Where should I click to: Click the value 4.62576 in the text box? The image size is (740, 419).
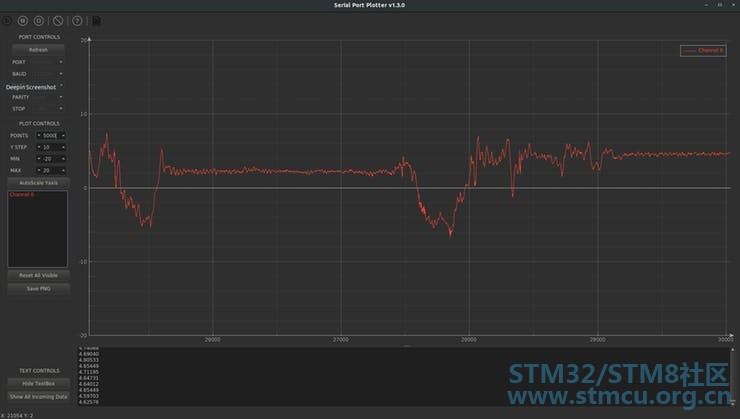[89, 402]
